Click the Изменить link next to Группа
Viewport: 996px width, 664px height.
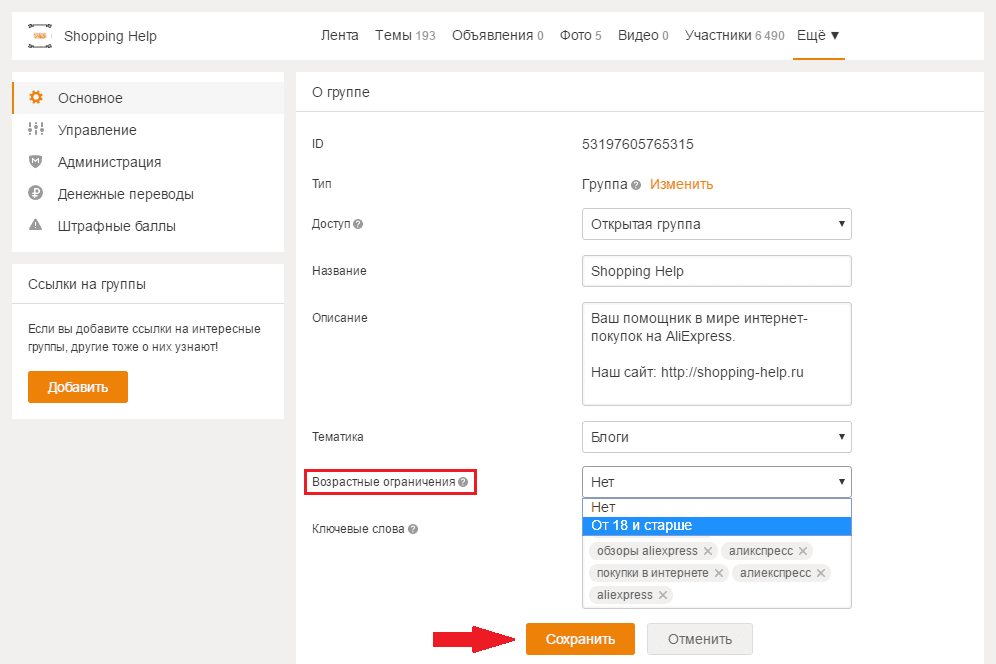click(681, 184)
